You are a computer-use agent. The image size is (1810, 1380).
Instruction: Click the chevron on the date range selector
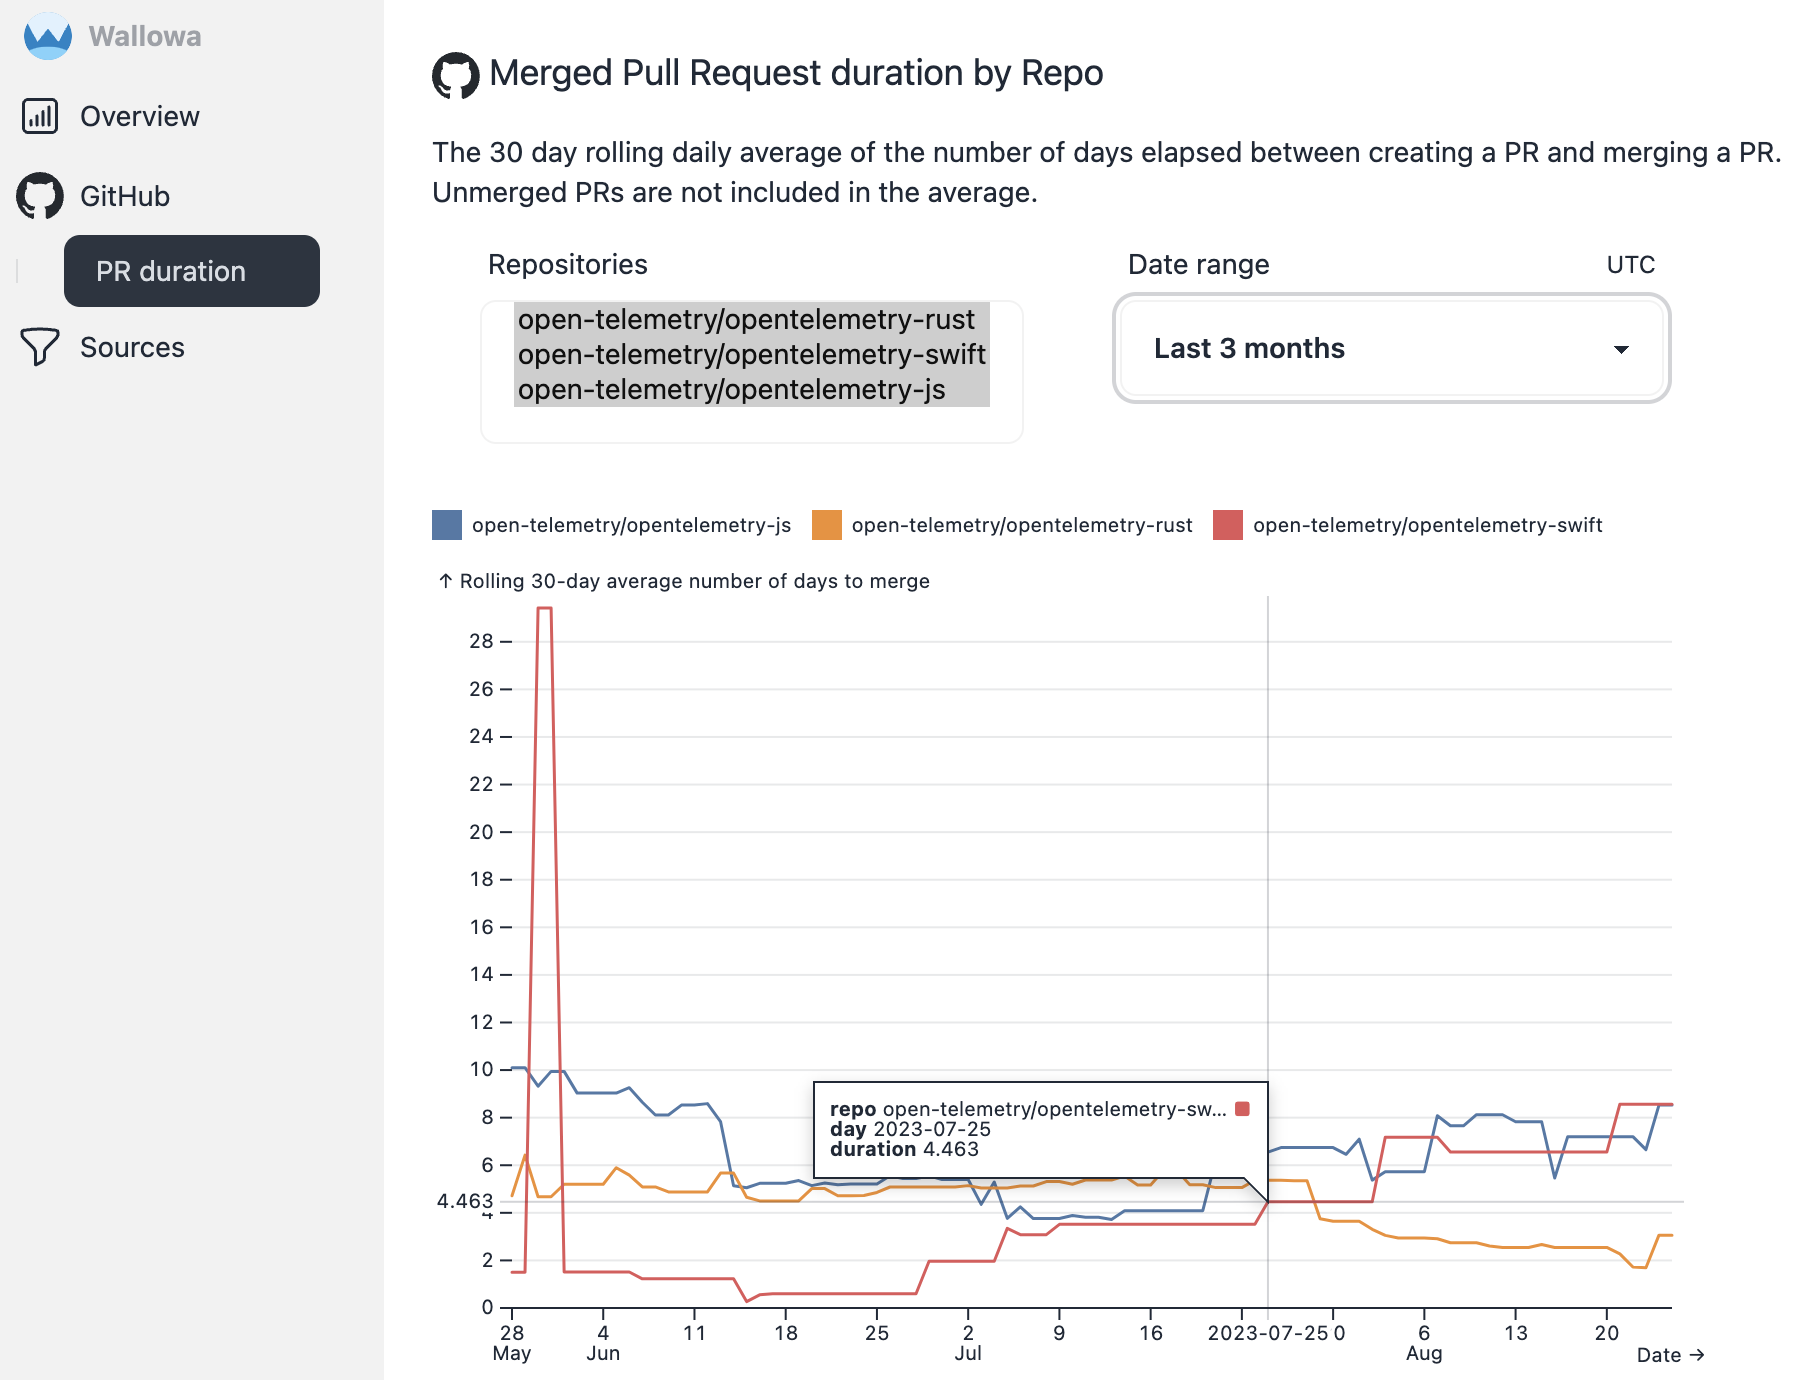tap(1622, 351)
